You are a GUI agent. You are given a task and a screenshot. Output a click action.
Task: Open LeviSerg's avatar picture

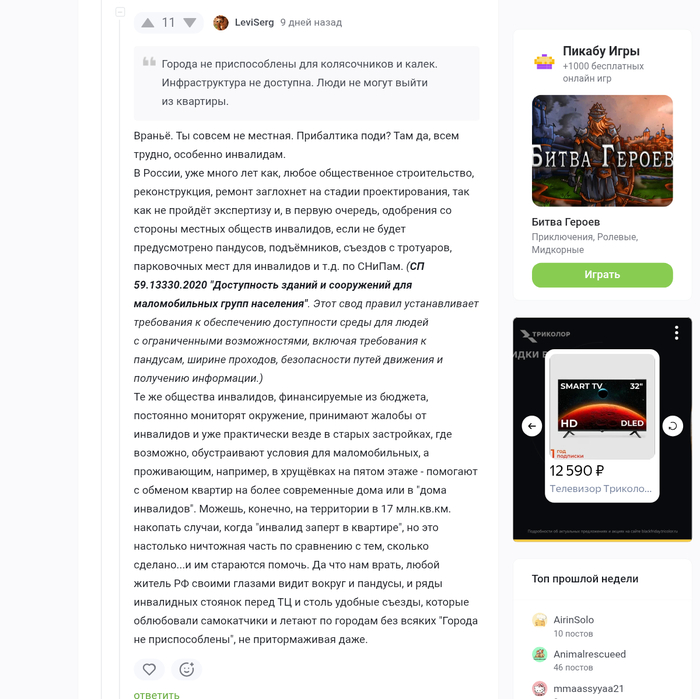click(221, 23)
